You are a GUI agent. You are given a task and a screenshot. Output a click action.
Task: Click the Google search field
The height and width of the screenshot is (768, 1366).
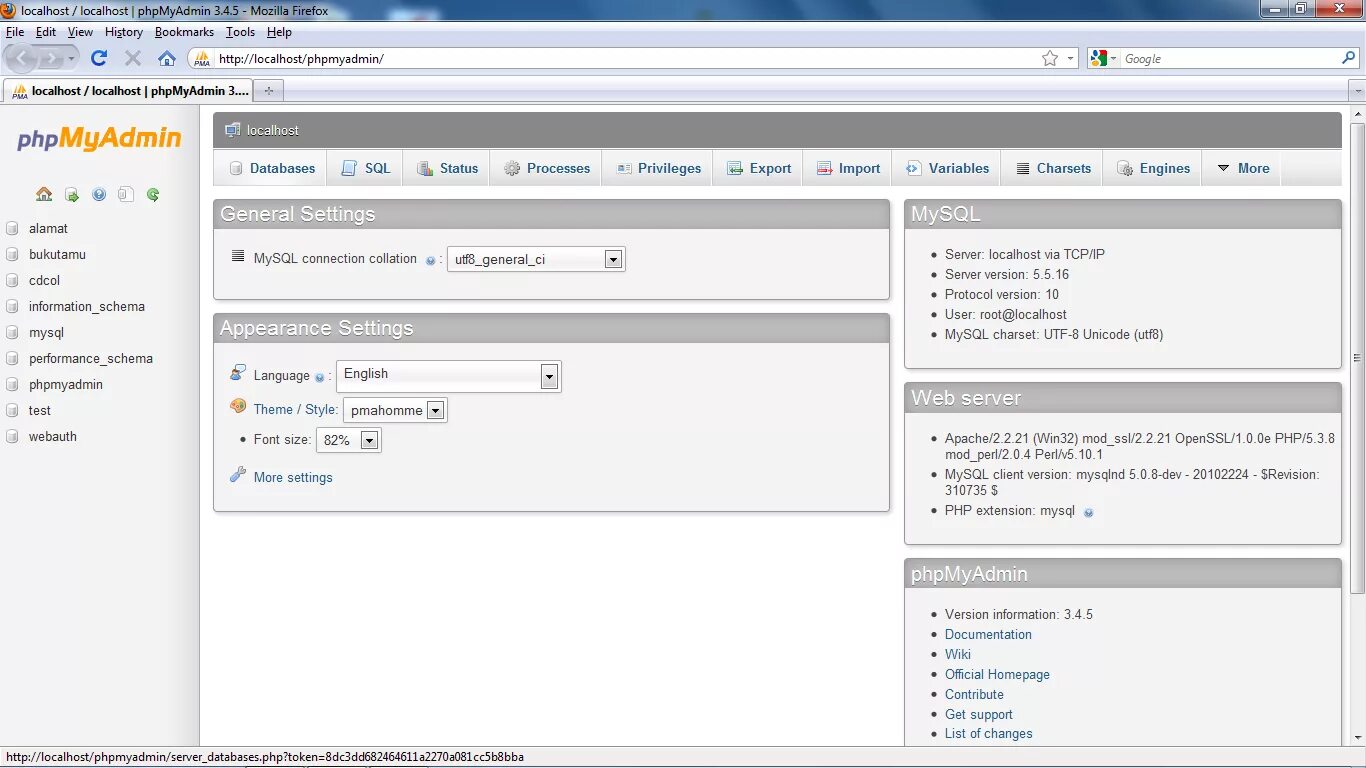click(x=1230, y=58)
